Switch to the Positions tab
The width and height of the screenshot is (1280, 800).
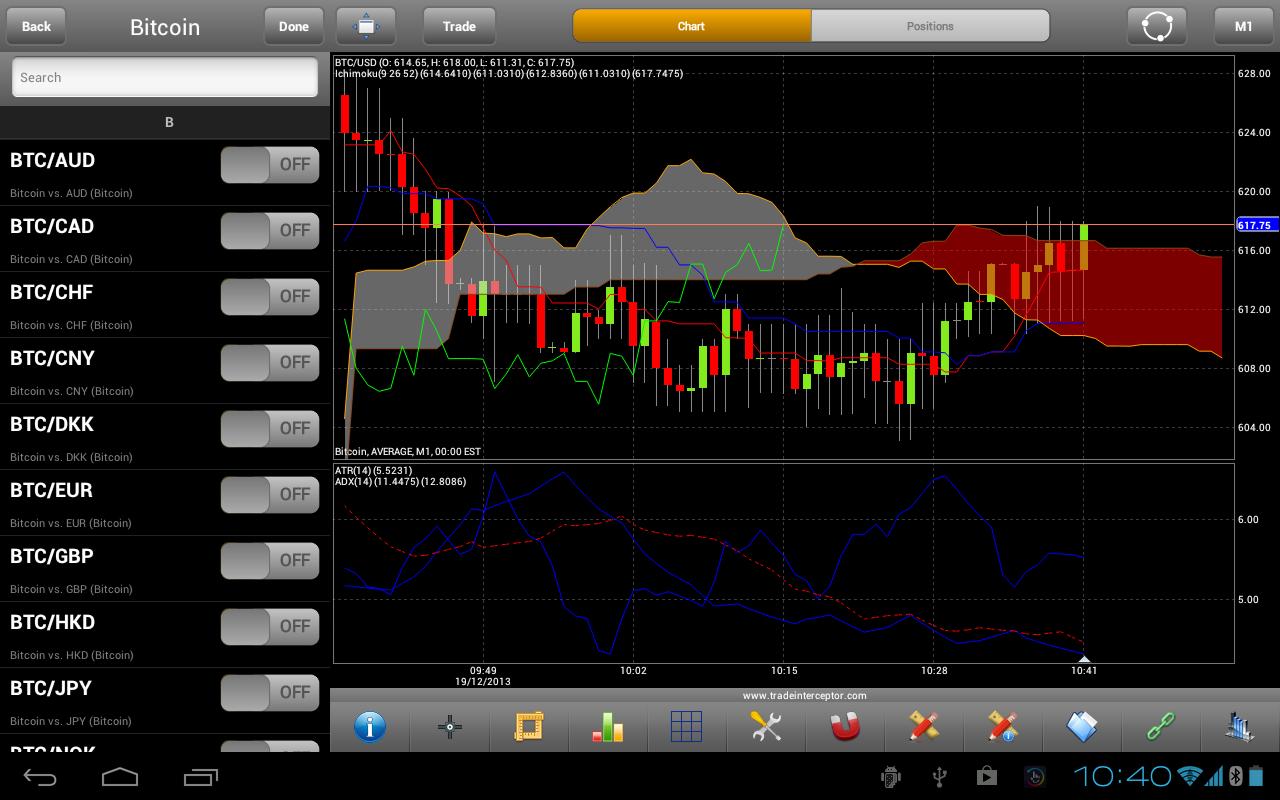coord(930,26)
